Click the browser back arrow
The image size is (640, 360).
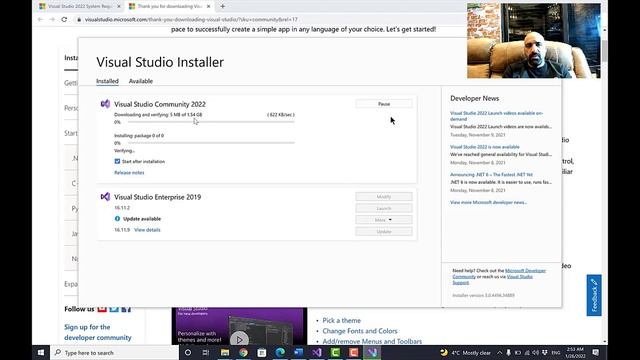40,19
